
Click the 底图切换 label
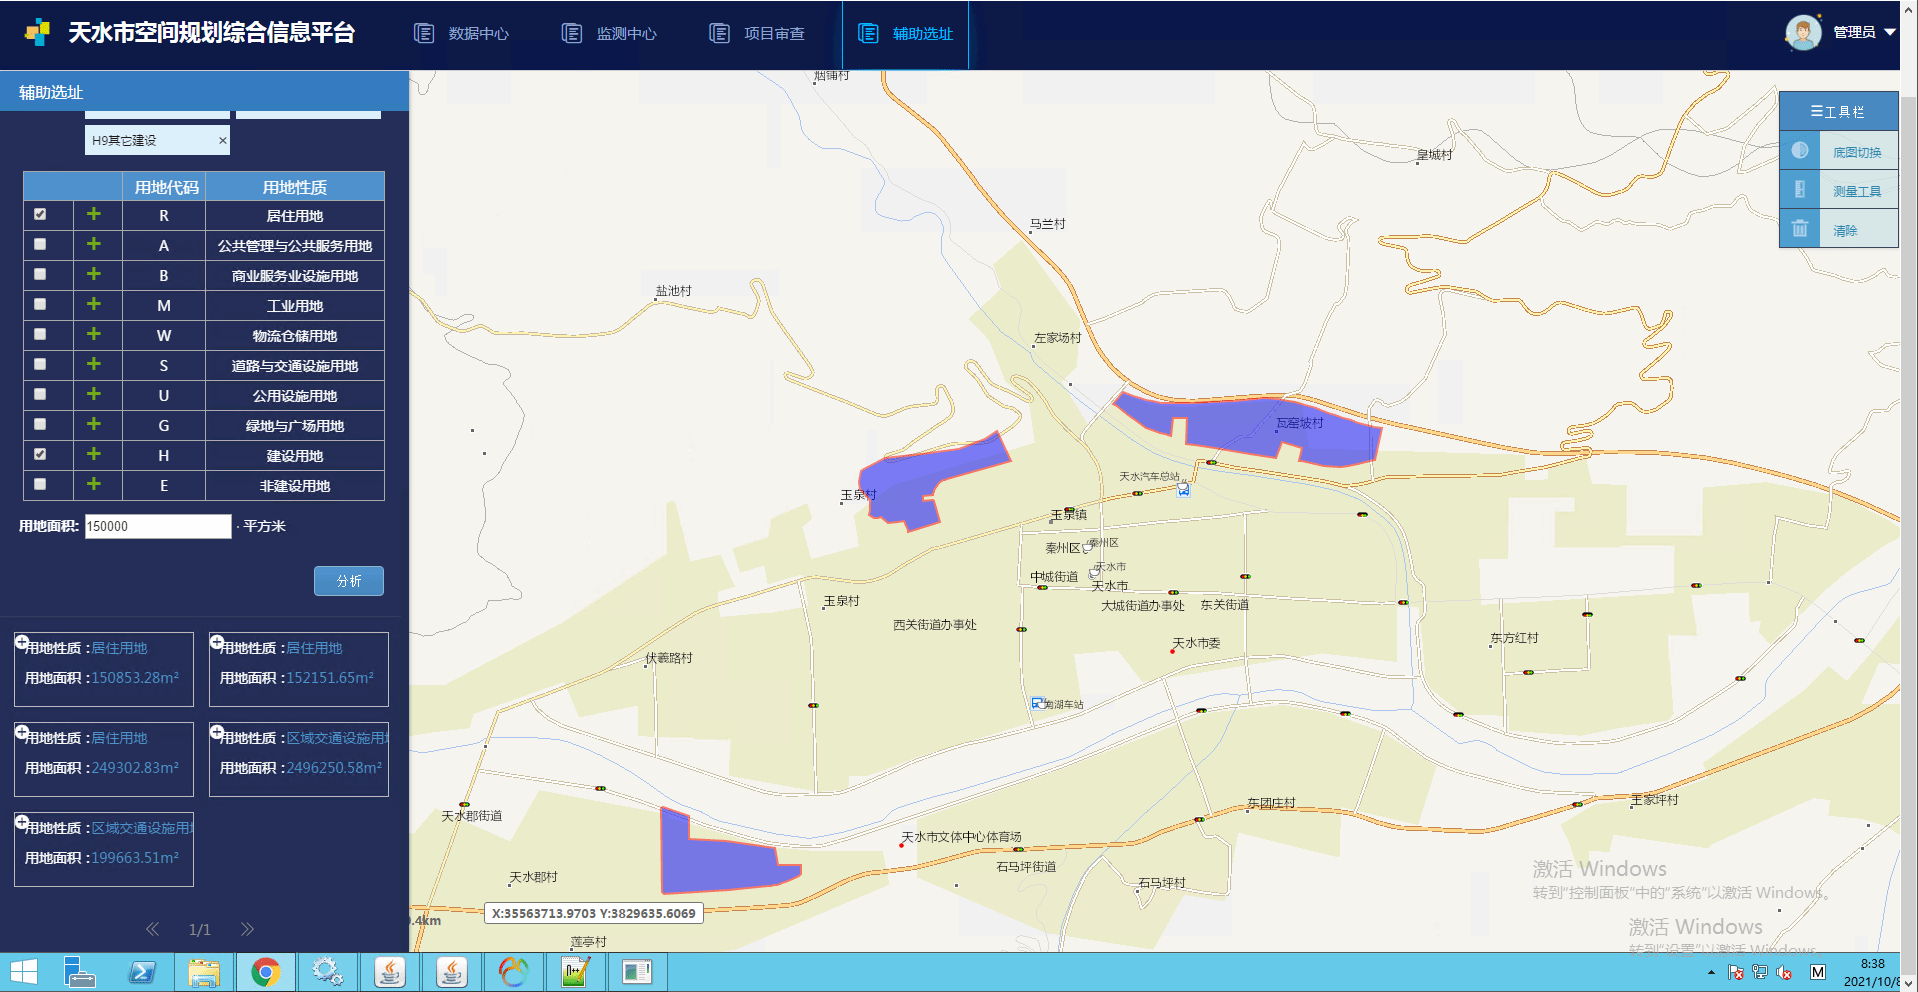coord(1857,152)
